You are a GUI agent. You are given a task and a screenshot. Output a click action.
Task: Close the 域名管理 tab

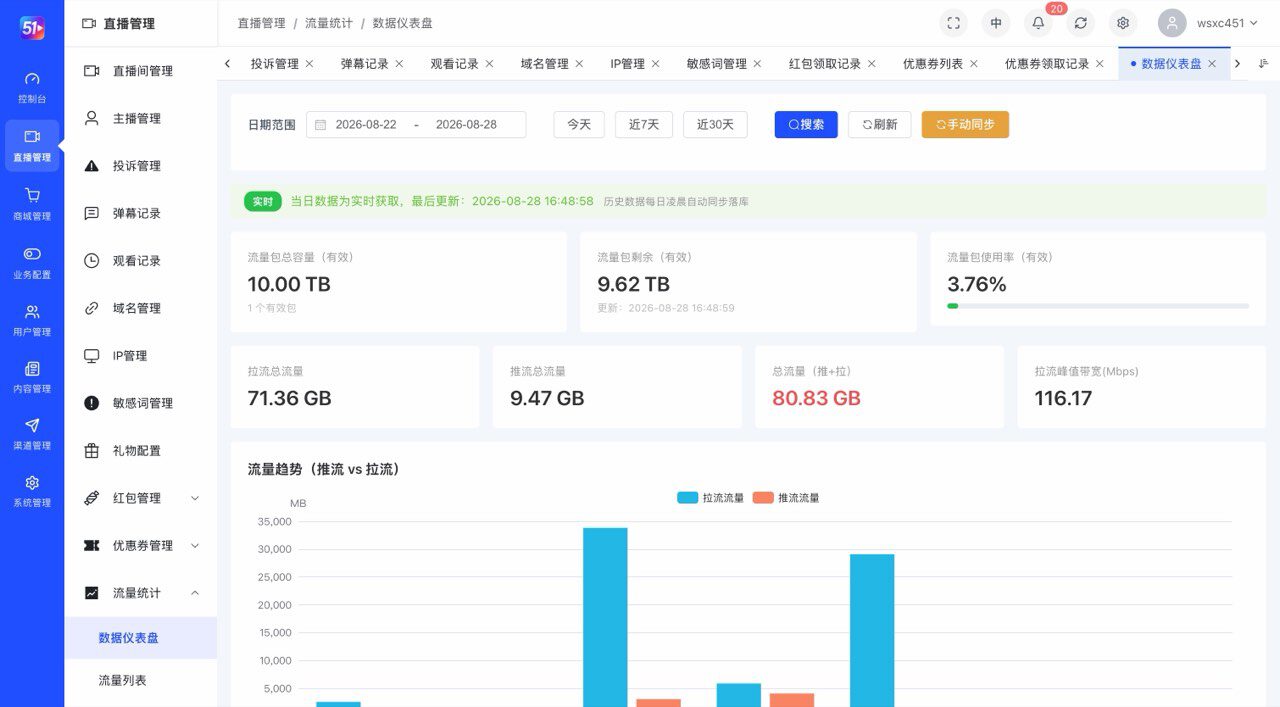click(x=579, y=64)
